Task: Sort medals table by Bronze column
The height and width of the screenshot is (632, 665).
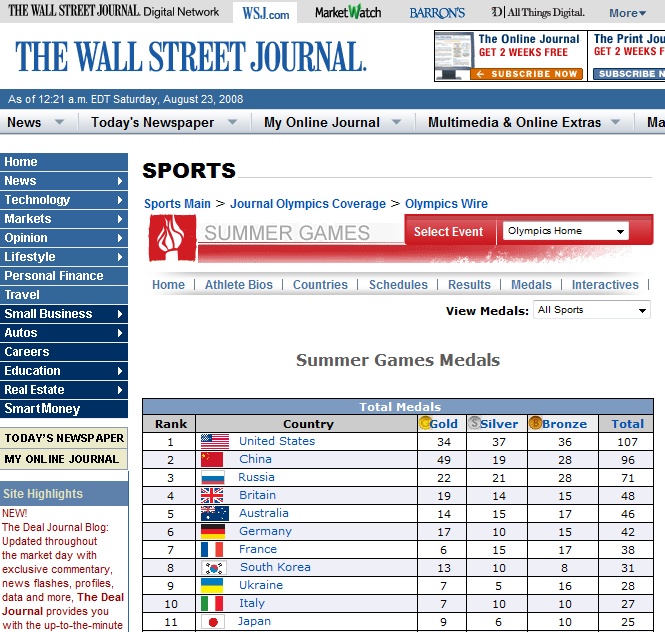Action: click(564, 424)
